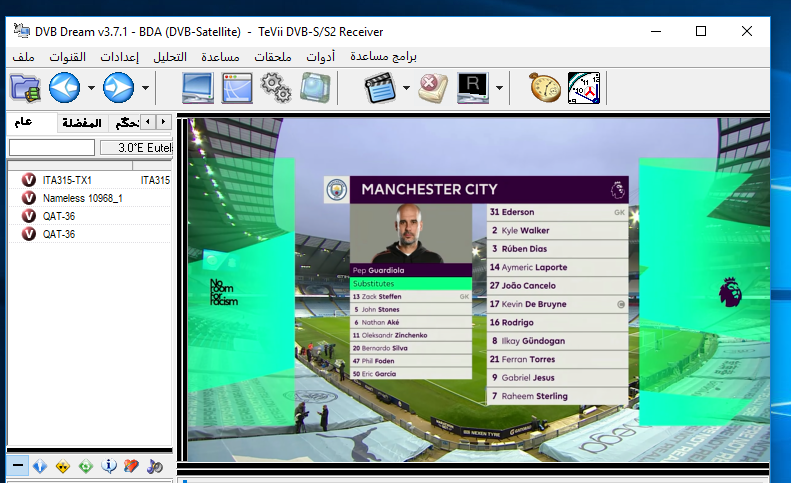
Task: Click the black screen R icon
Action: (473, 88)
